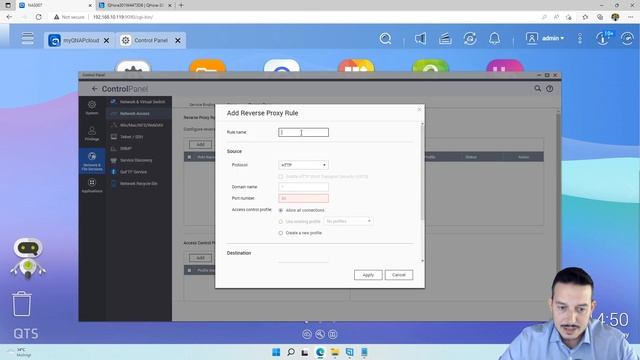
Task: Open Microsoft Edge from taskbar
Action: [x=320, y=352]
